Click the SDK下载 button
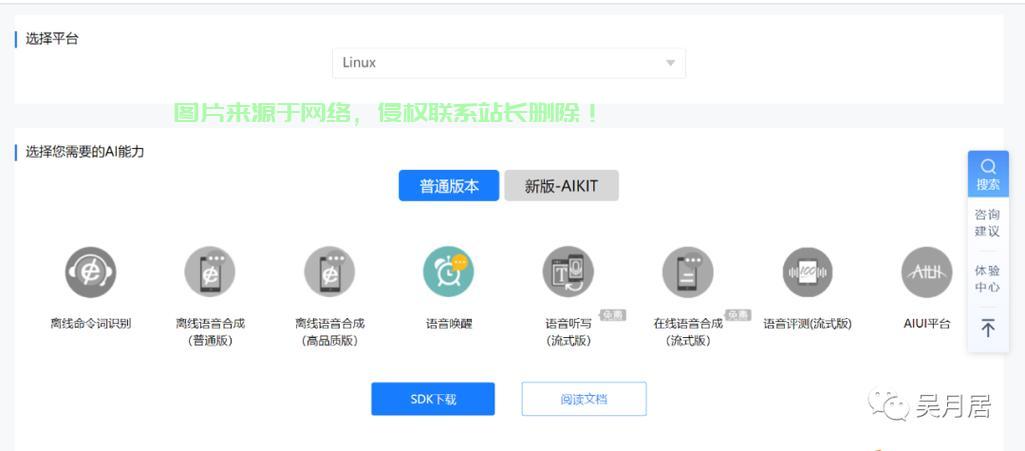 pyautogui.click(x=433, y=399)
